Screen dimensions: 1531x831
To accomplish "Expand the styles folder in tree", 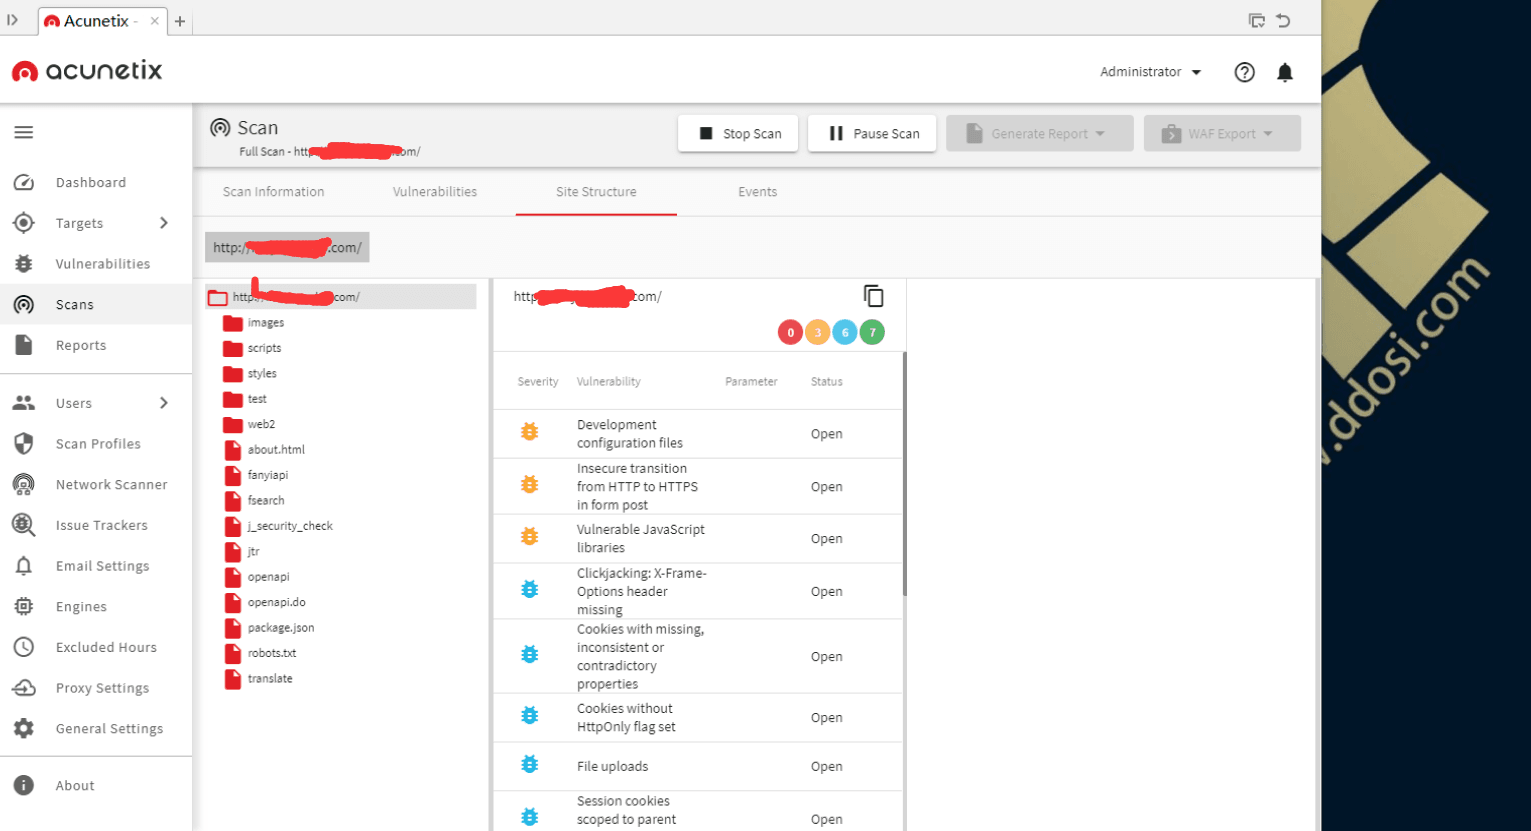I will point(233,373).
